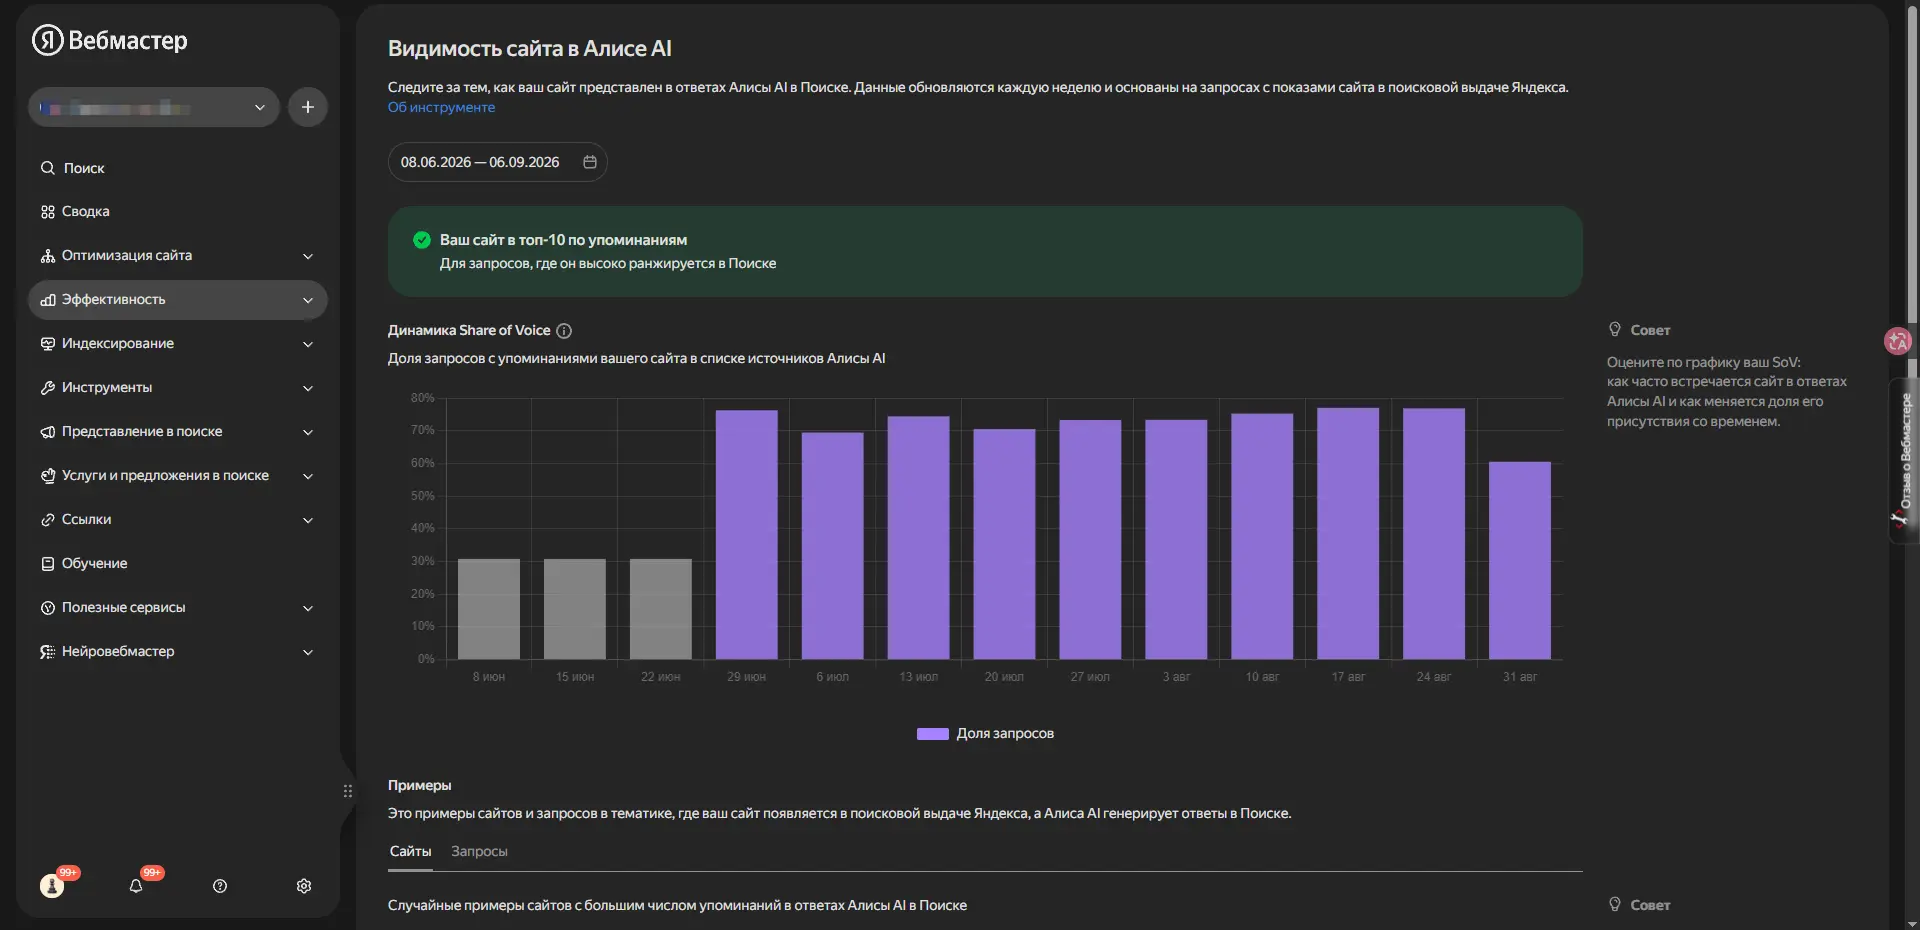
Task: Click the 15 июн gray bar
Action: click(x=575, y=609)
